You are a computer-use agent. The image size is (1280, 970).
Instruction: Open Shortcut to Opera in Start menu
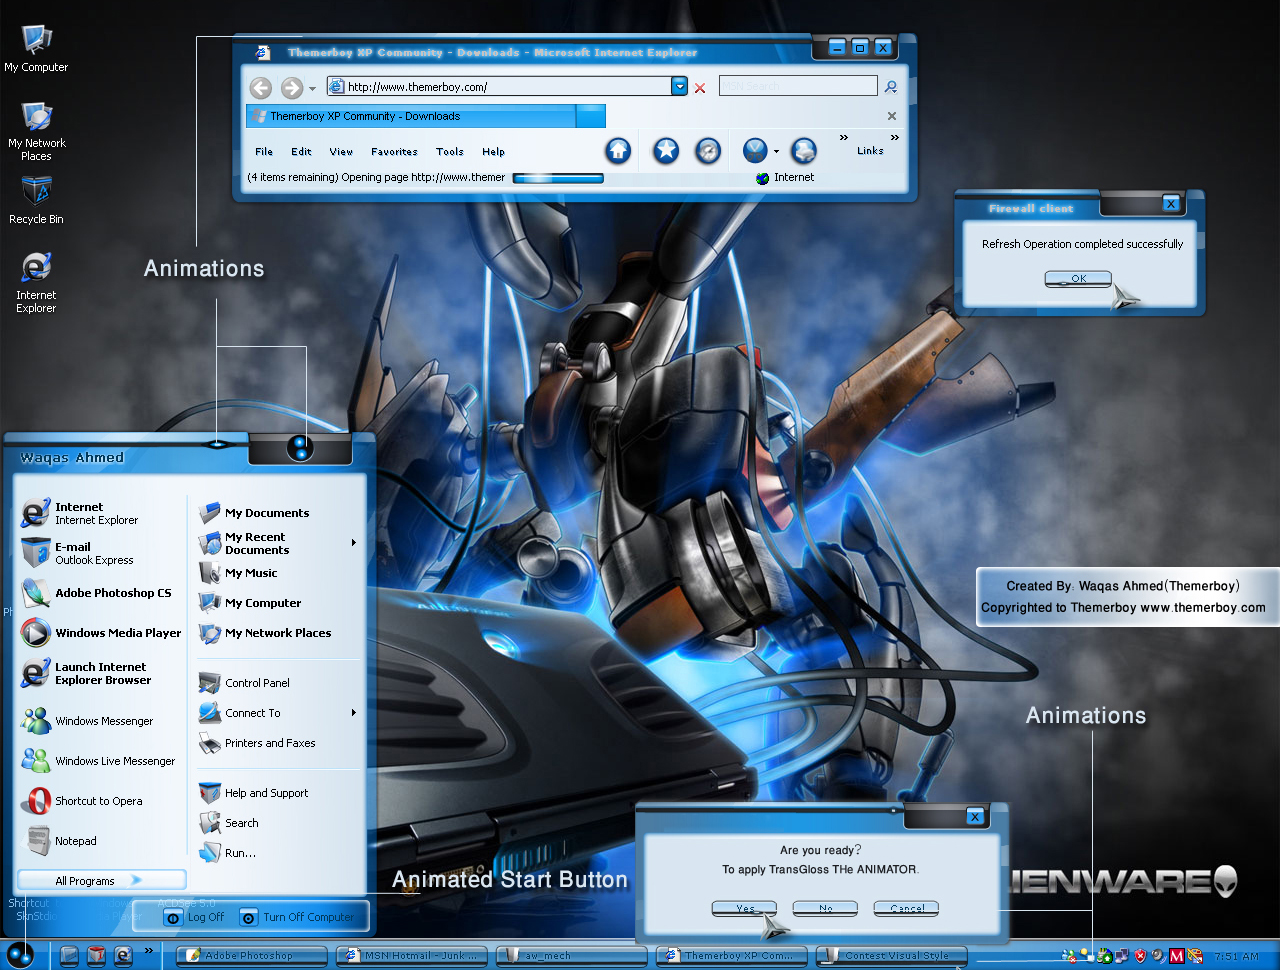click(82, 800)
